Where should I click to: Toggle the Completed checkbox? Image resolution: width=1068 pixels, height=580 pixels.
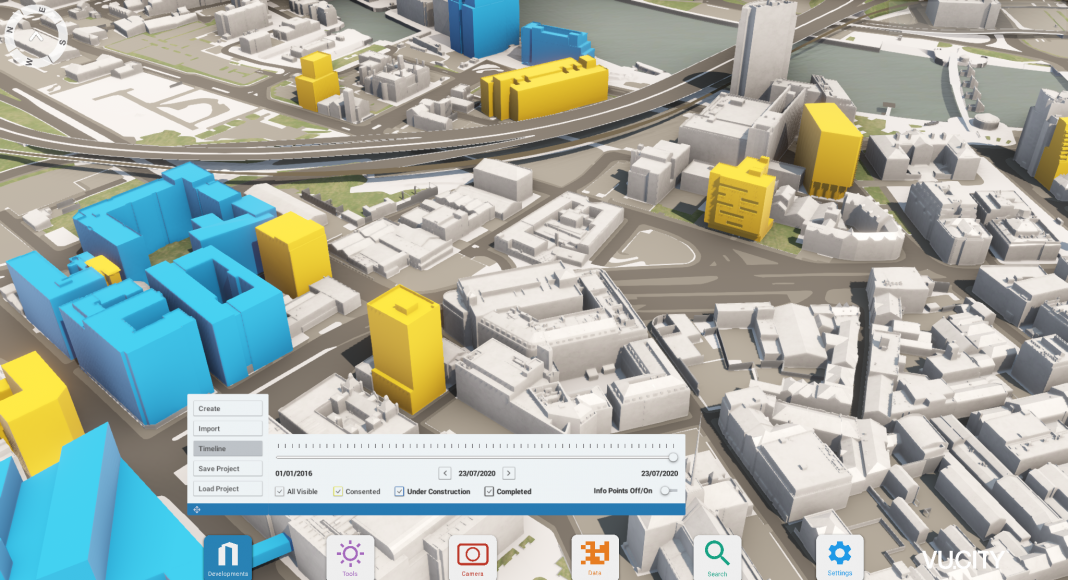489,491
